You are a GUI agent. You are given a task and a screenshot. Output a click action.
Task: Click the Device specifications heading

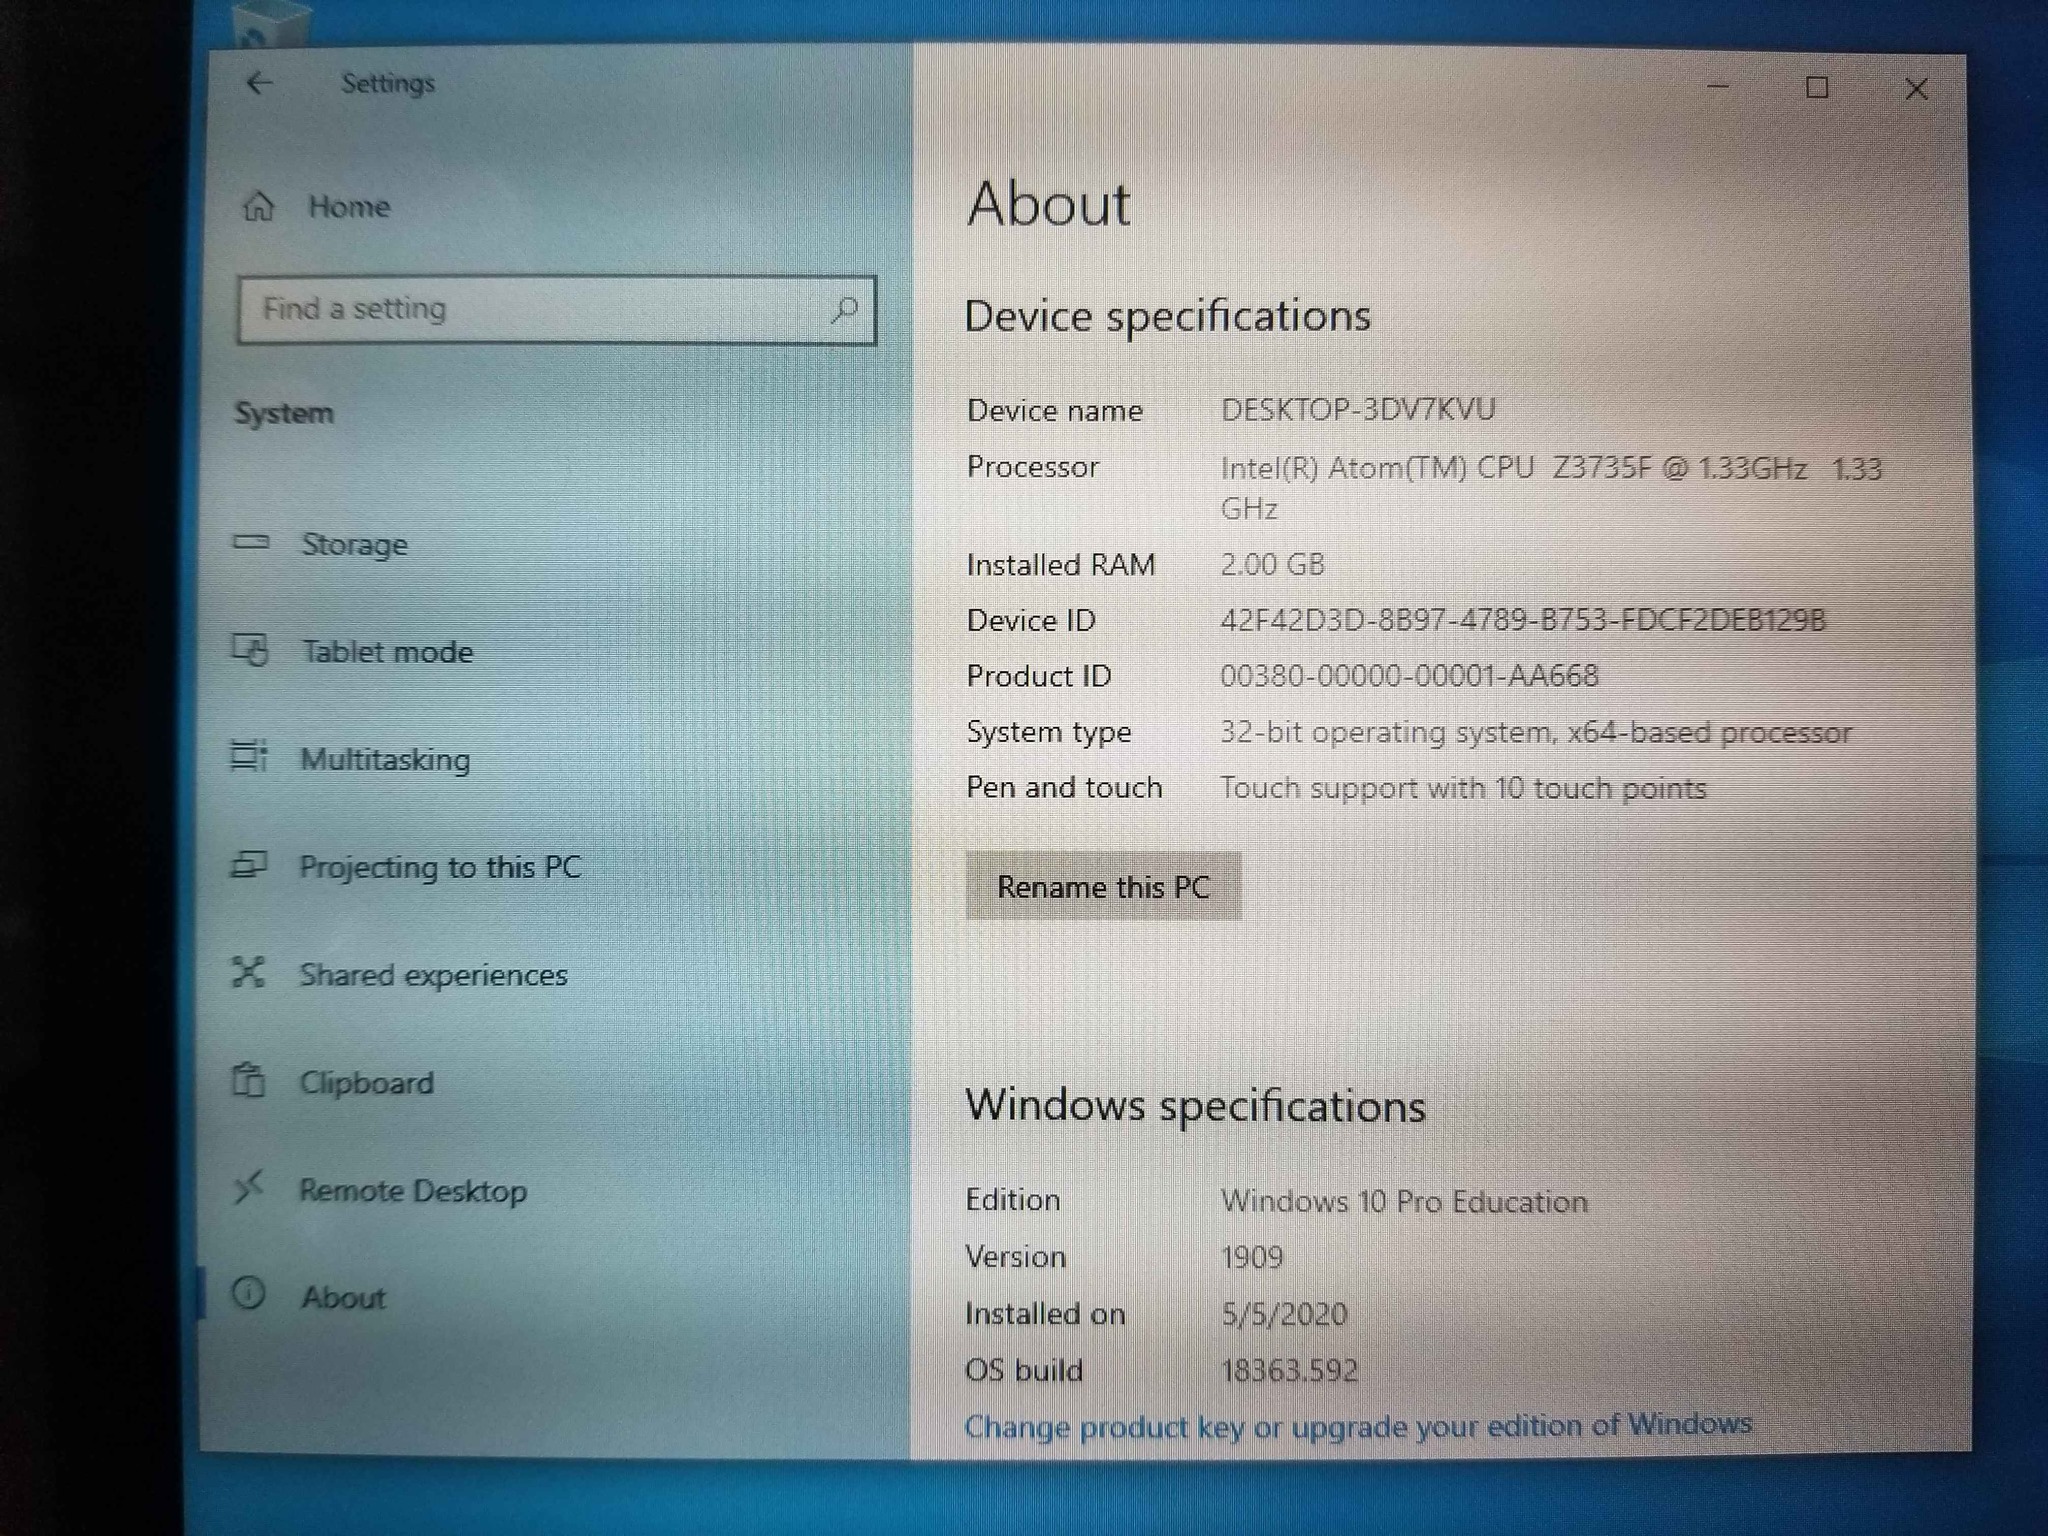pyautogui.click(x=1167, y=317)
